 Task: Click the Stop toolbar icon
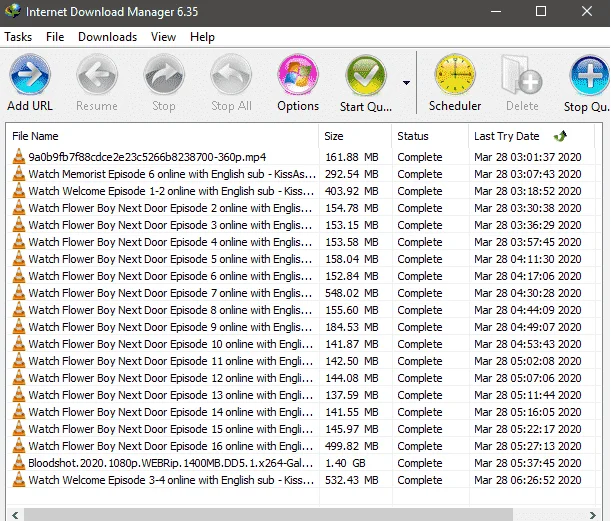[164, 74]
